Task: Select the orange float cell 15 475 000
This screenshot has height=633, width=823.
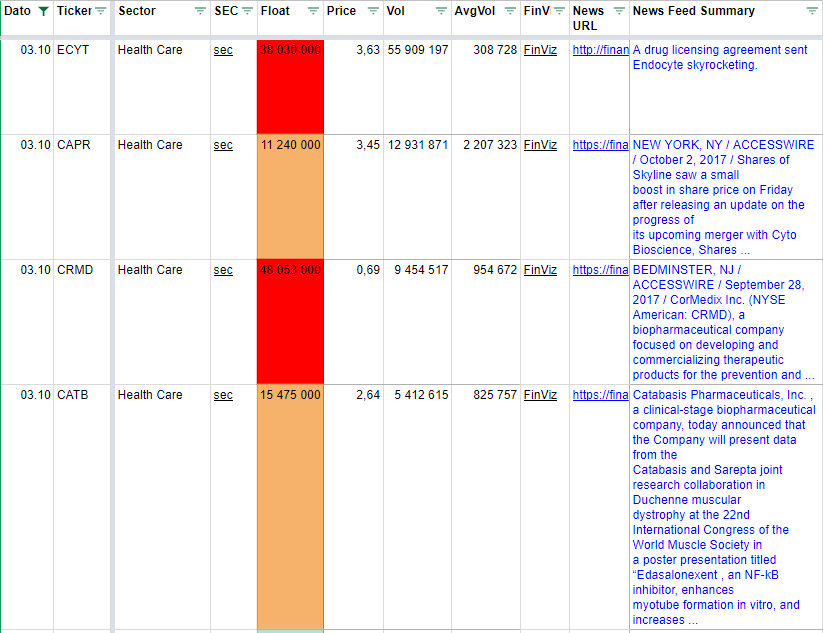Action: 290,508
